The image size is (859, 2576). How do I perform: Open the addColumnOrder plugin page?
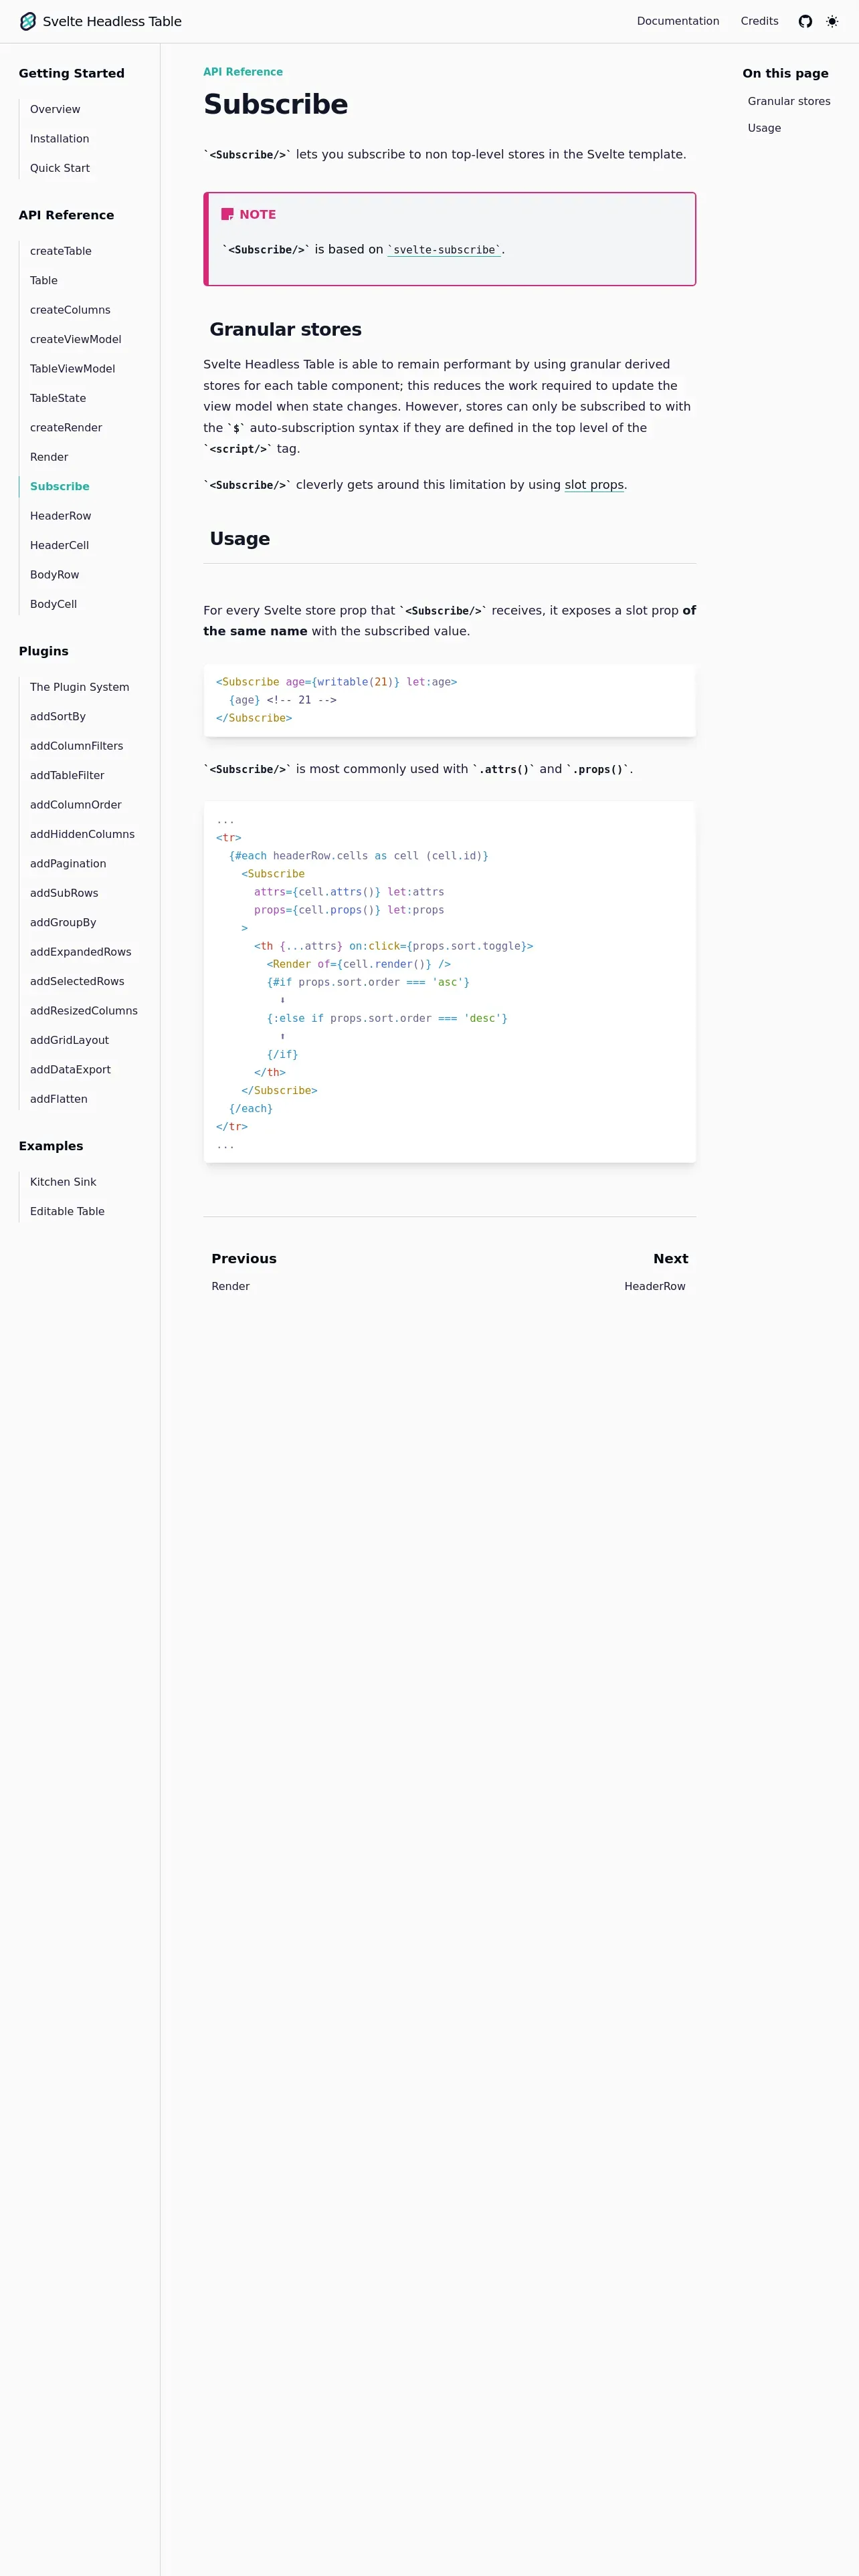click(x=76, y=805)
